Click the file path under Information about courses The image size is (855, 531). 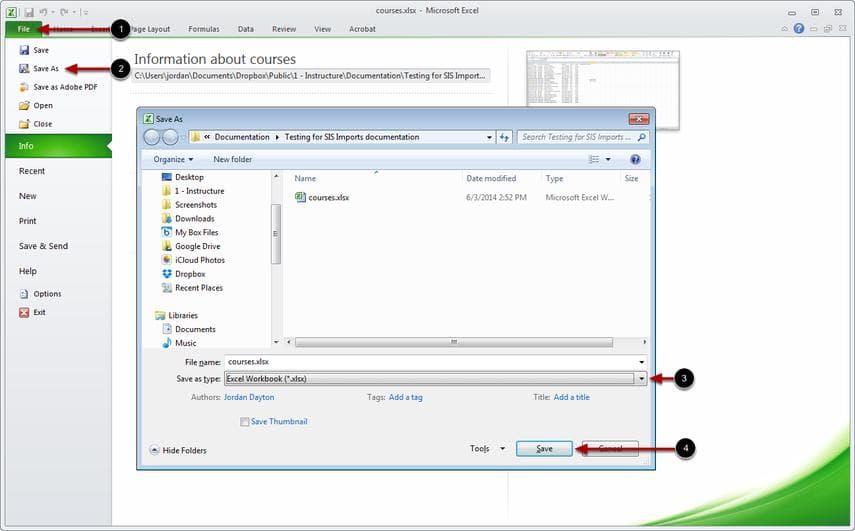[310, 76]
